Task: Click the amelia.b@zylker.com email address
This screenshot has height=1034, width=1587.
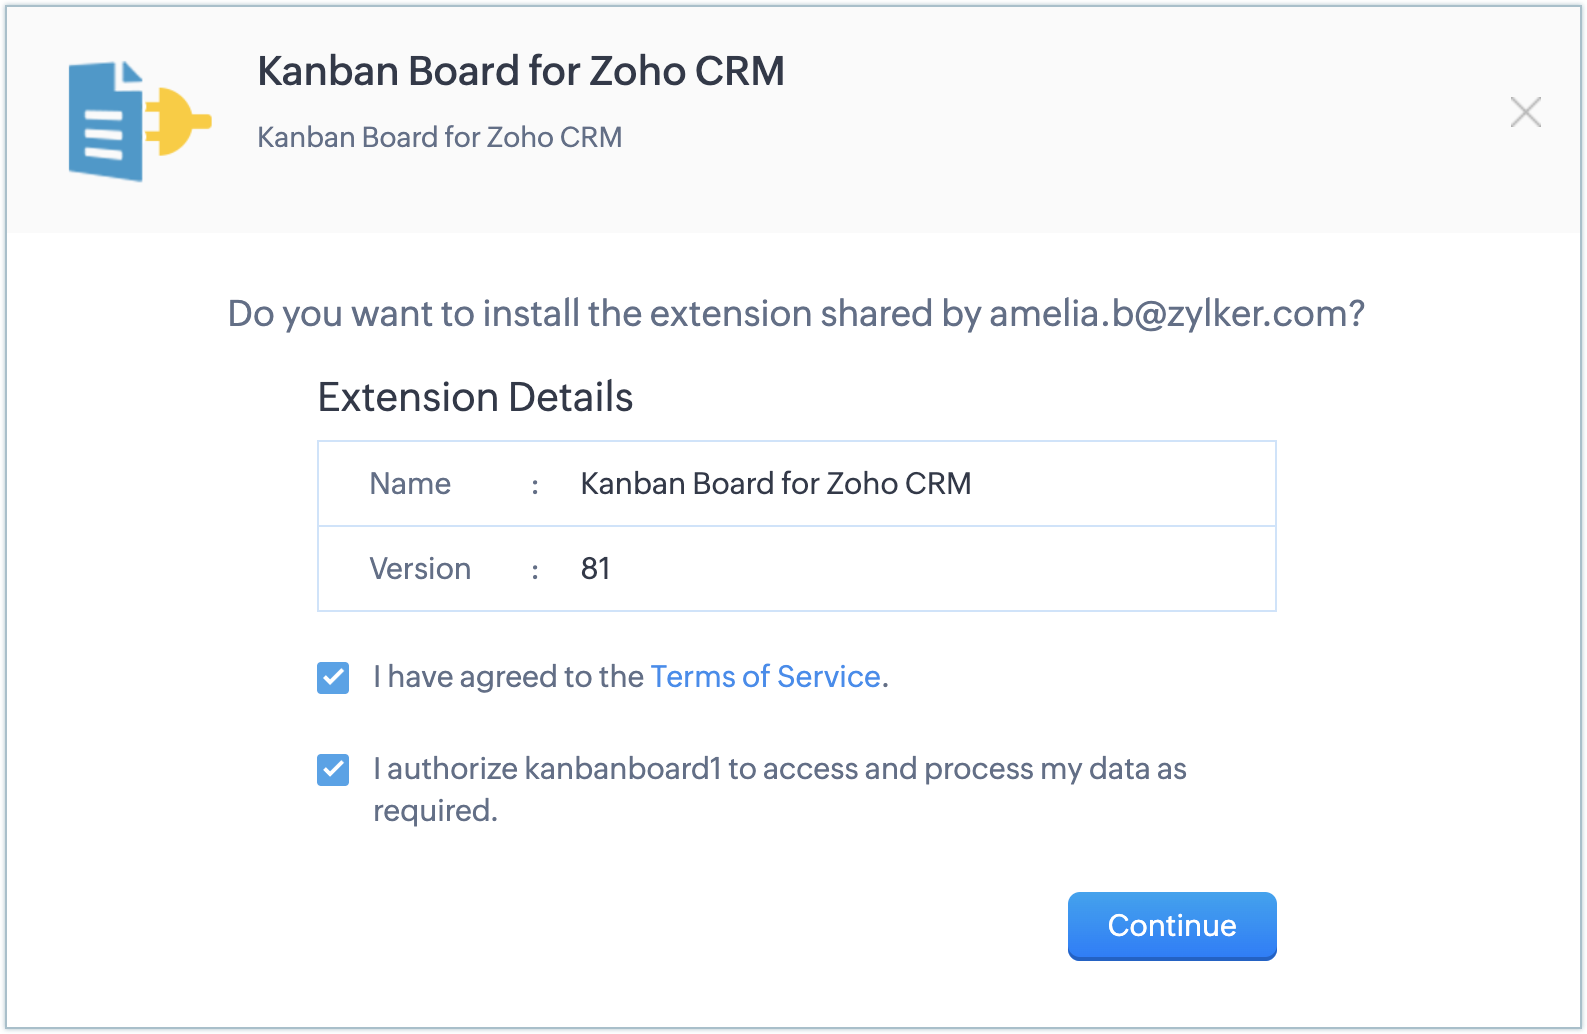Action: pyautogui.click(x=1168, y=314)
